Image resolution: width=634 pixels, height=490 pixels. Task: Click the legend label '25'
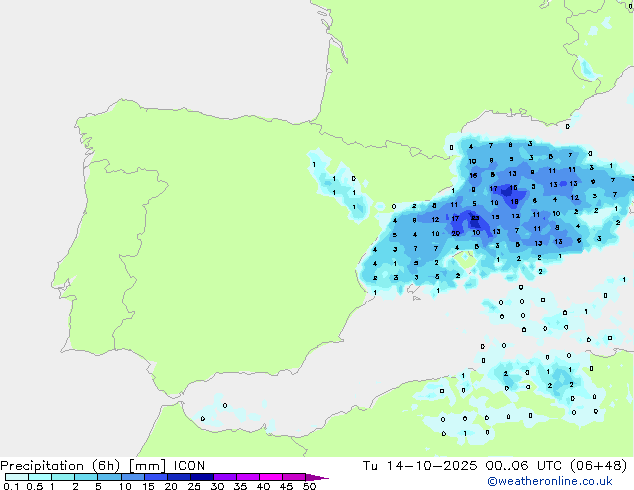tap(194, 486)
